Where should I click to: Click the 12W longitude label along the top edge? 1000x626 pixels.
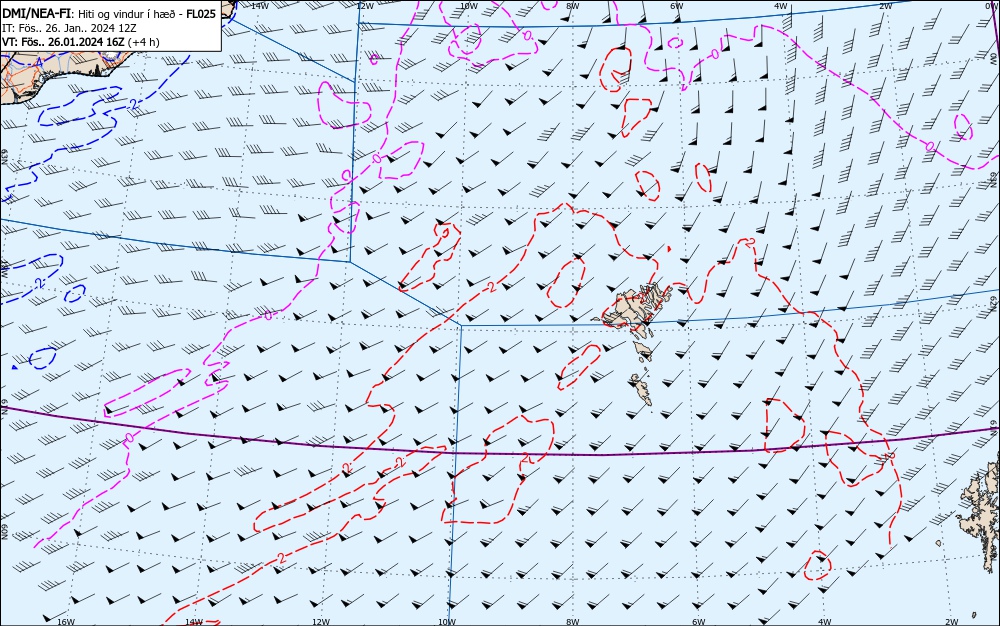coord(364,5)
